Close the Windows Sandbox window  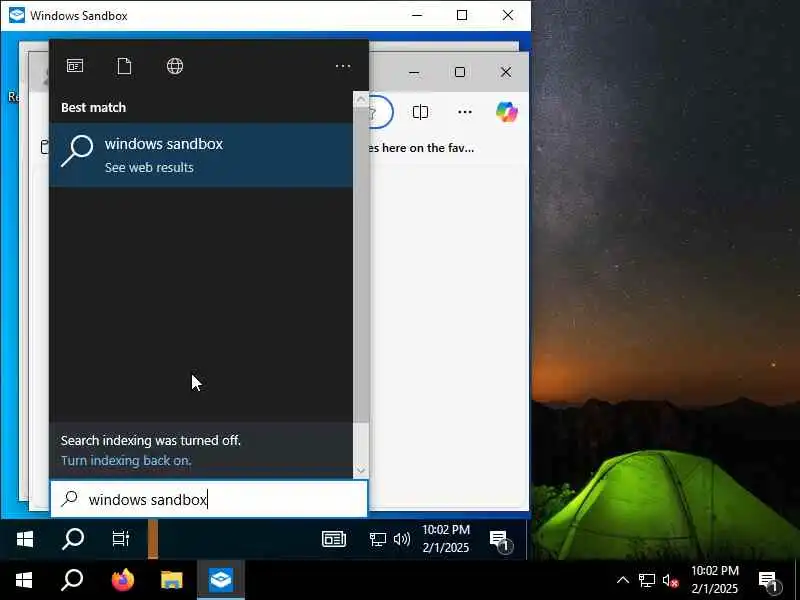(x=508, y=15)
